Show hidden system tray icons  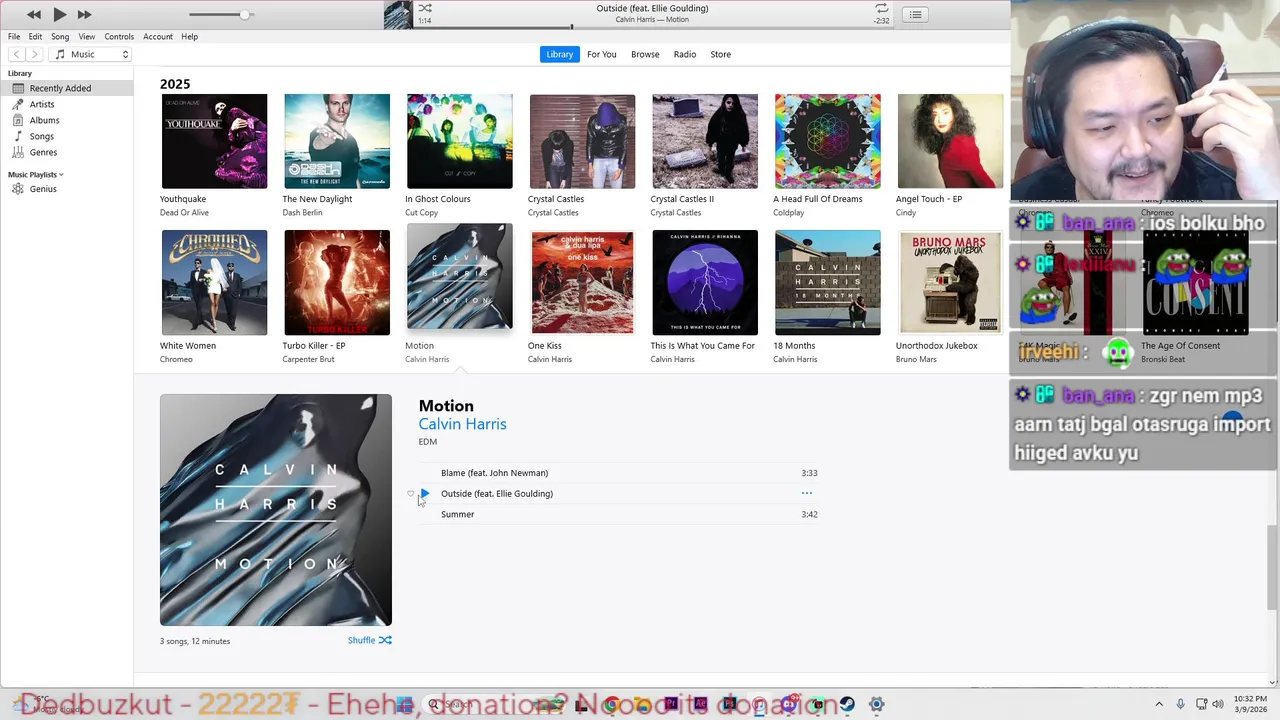point(1159,705)
